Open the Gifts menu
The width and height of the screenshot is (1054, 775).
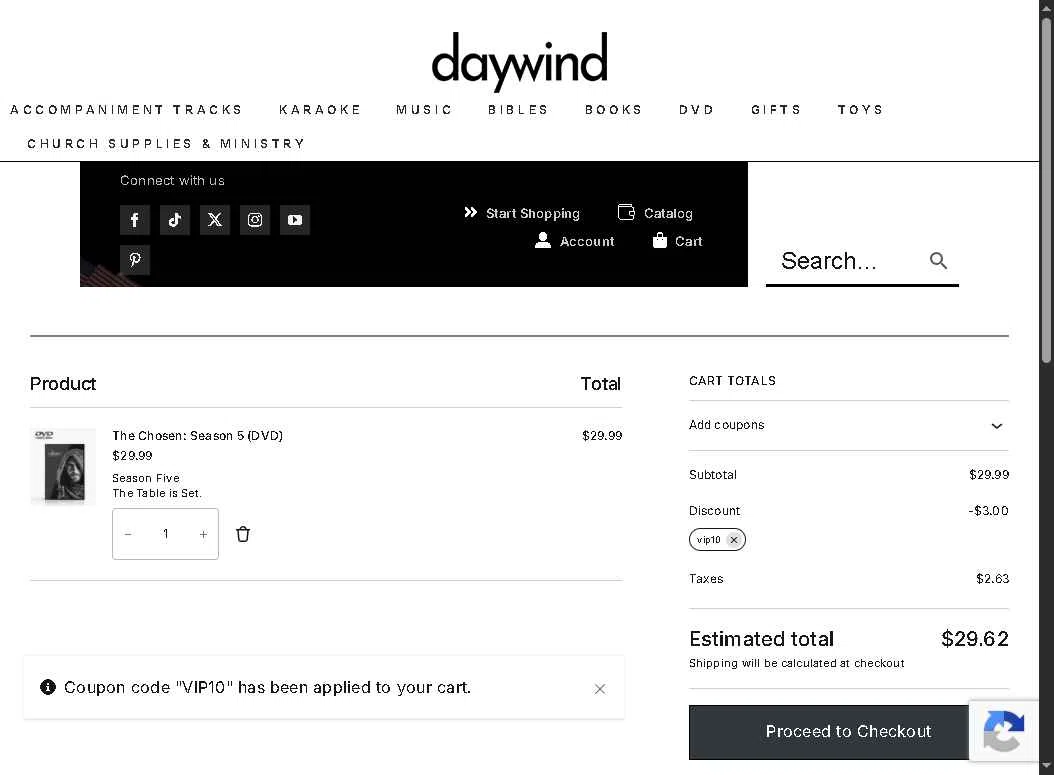(776, 110)
